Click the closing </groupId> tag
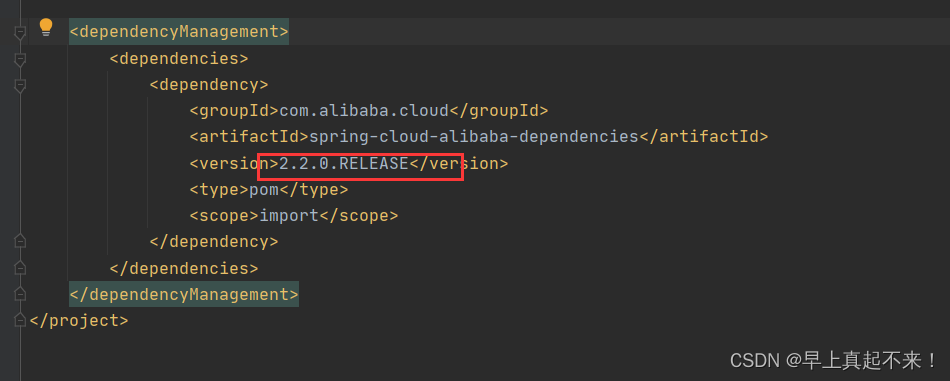Image resolution: width=950 pixels, height=381 pixels. pos(499,111)
